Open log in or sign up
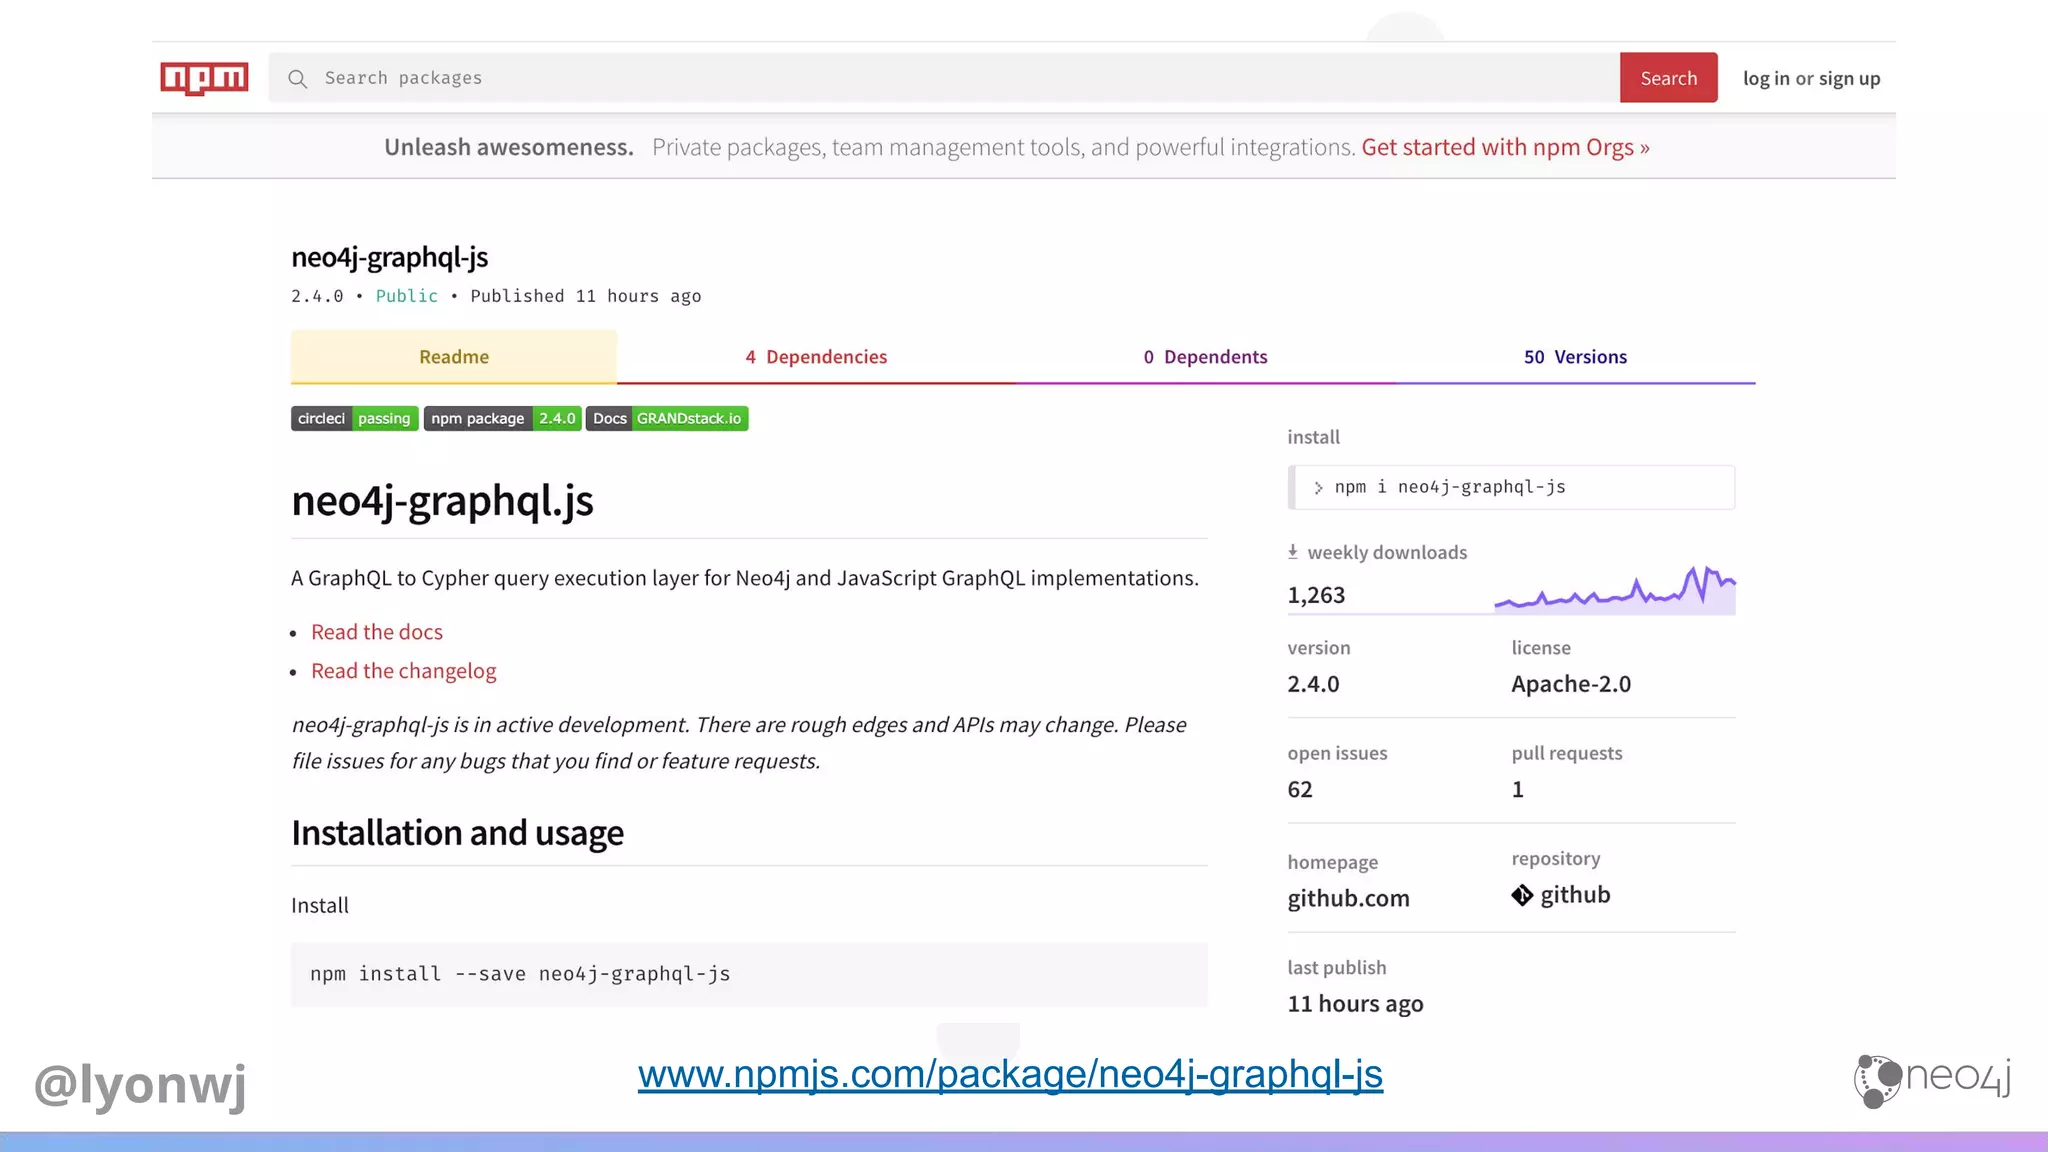Viewport: 2048px width, 1152px height. click(x=1811, y=78)
